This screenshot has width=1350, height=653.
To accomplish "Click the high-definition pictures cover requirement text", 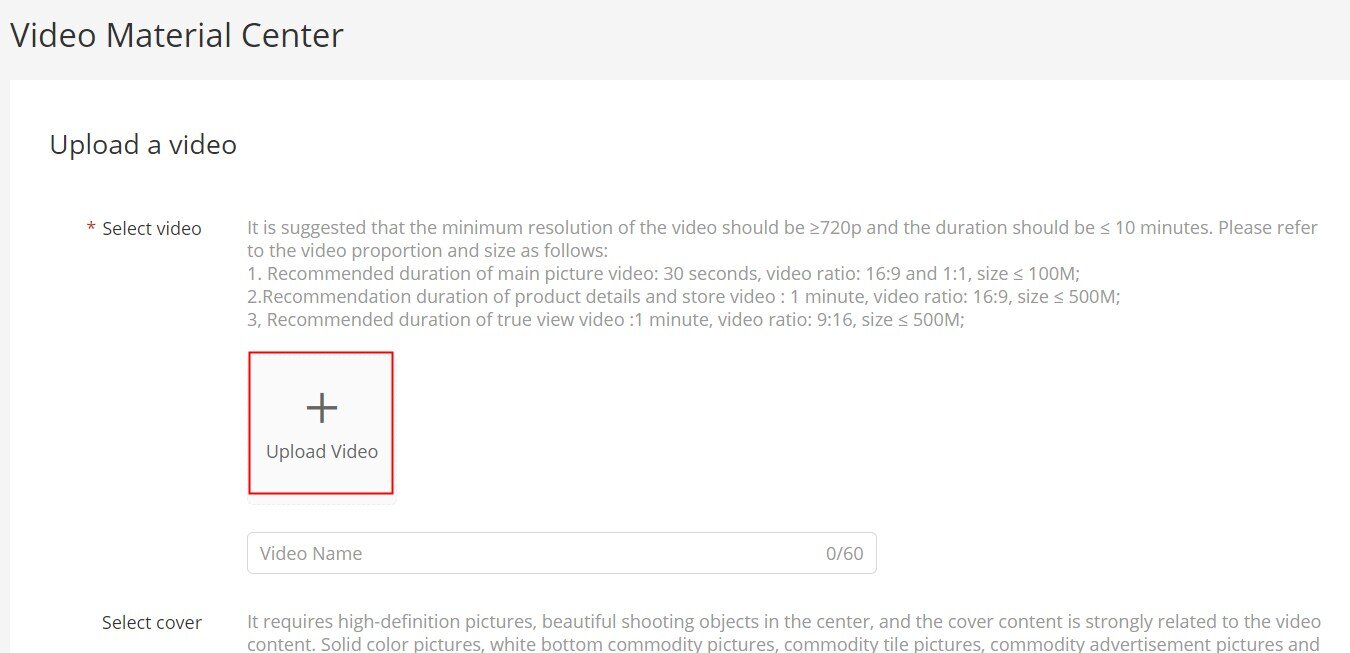I will coord(784,622).
